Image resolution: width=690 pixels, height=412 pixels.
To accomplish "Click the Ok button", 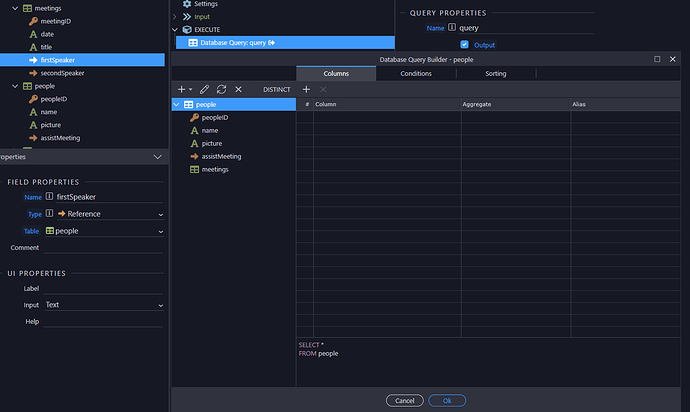I will coord(447,400).
